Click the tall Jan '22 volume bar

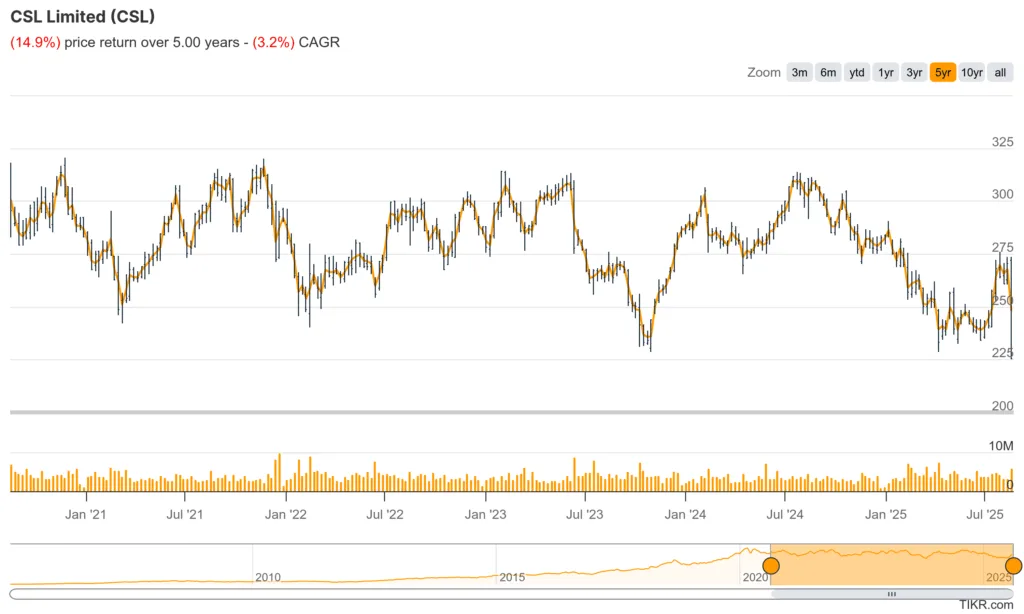279,473
